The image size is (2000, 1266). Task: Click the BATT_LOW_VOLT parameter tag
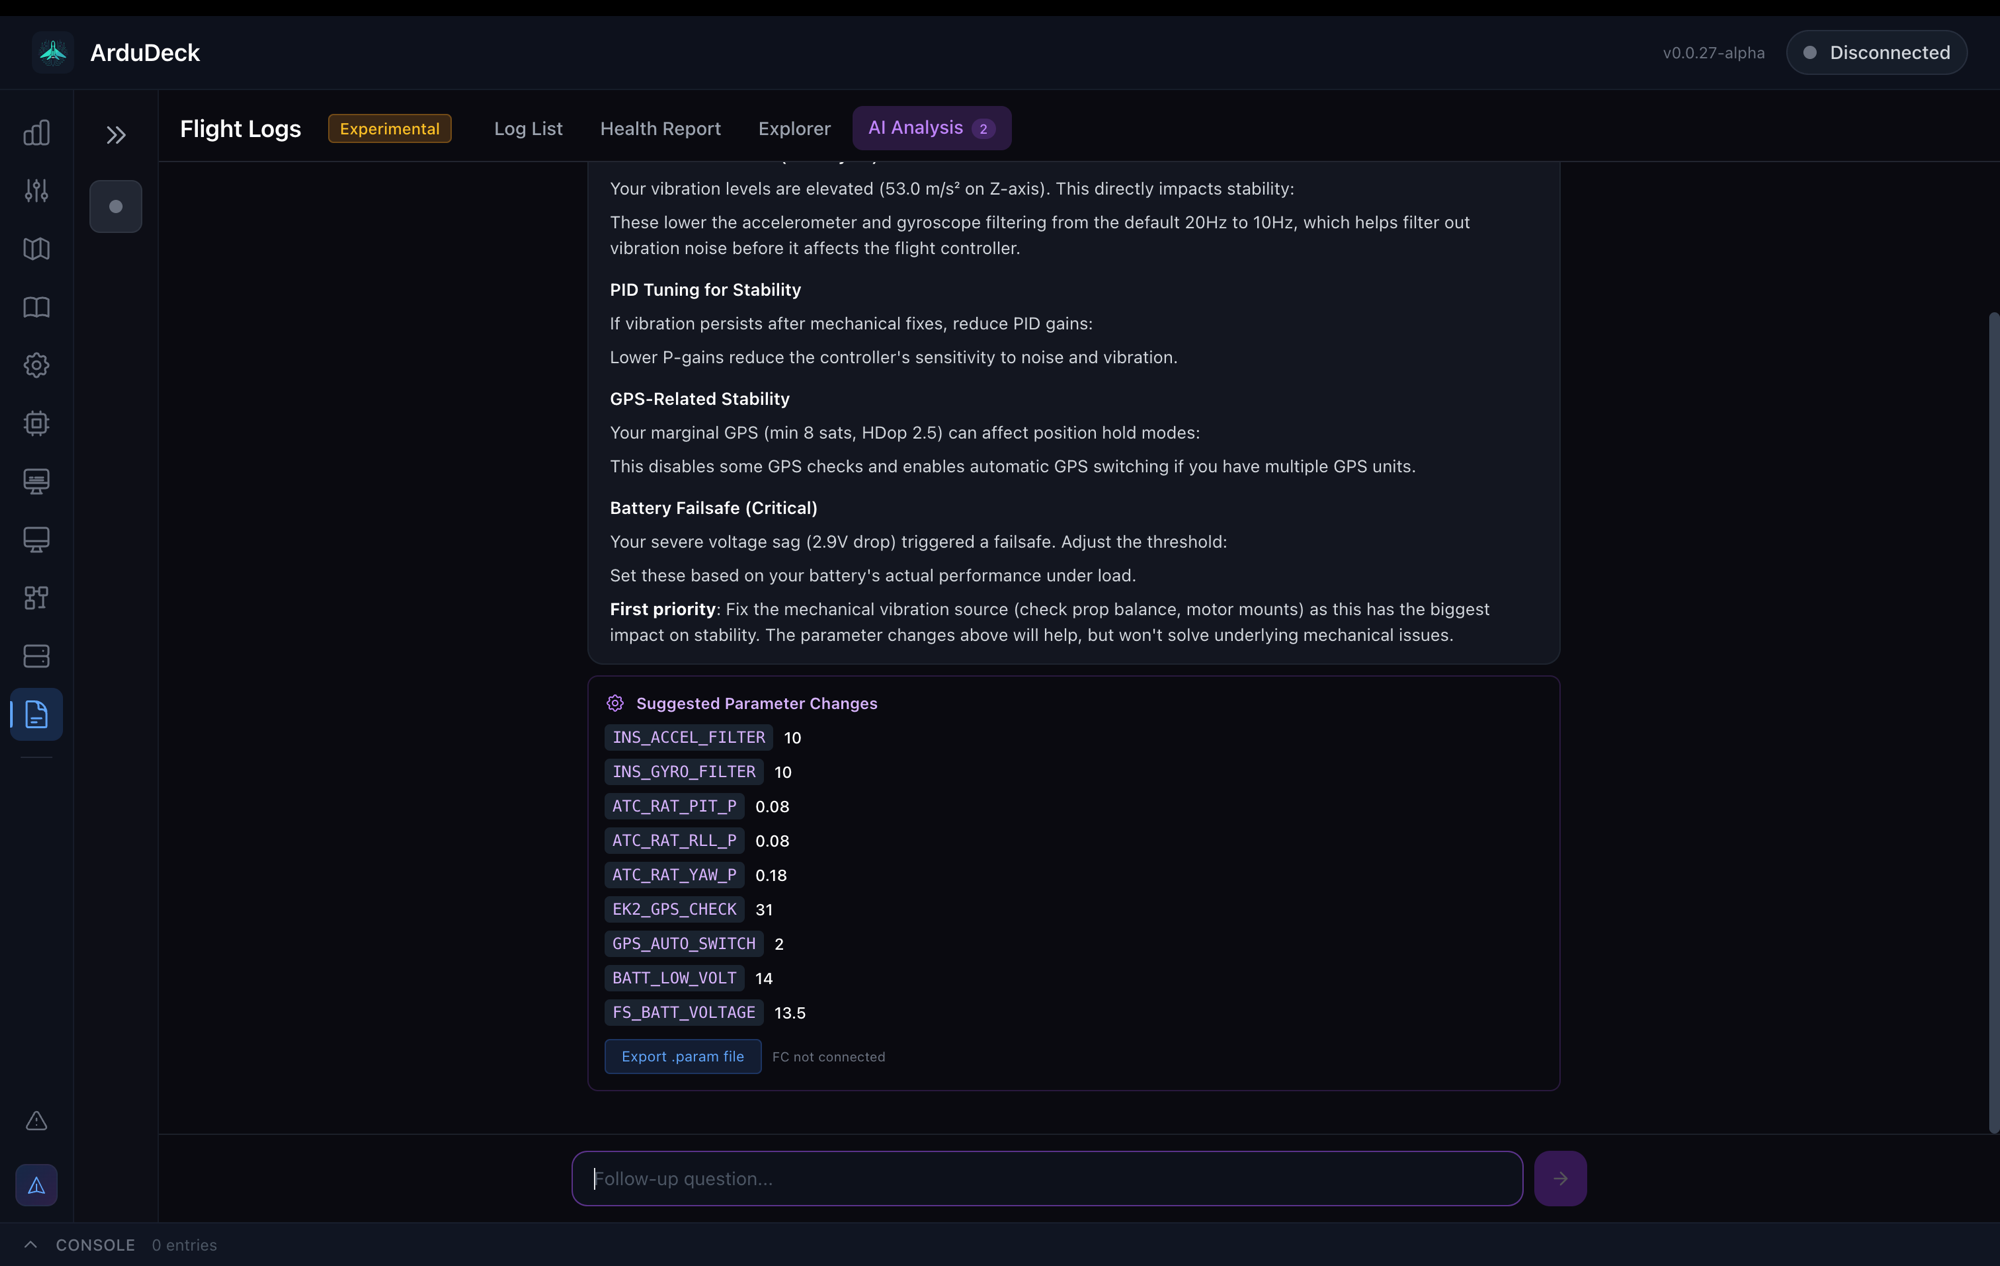point(674,978)
